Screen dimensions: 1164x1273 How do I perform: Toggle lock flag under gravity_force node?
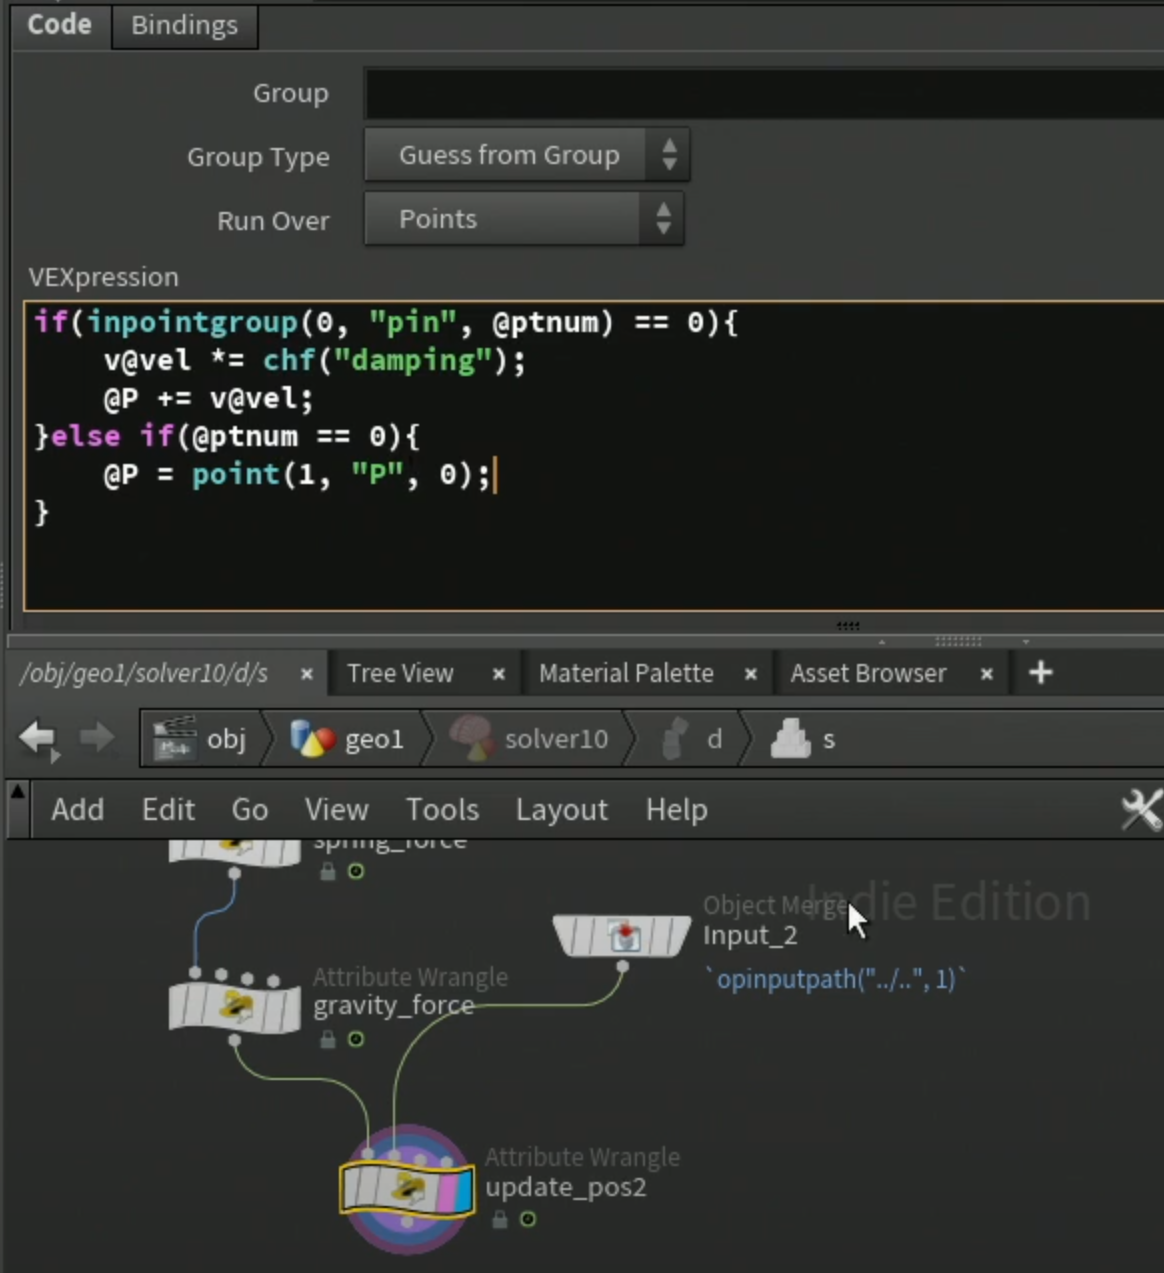pyautogui.click(x=327, y=1040)
